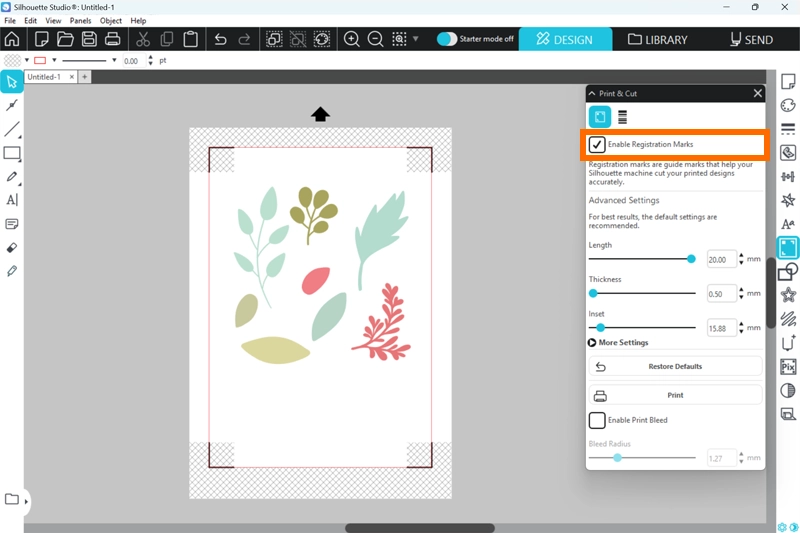Click the Zoom In magnifier icon

pos(352,39)
